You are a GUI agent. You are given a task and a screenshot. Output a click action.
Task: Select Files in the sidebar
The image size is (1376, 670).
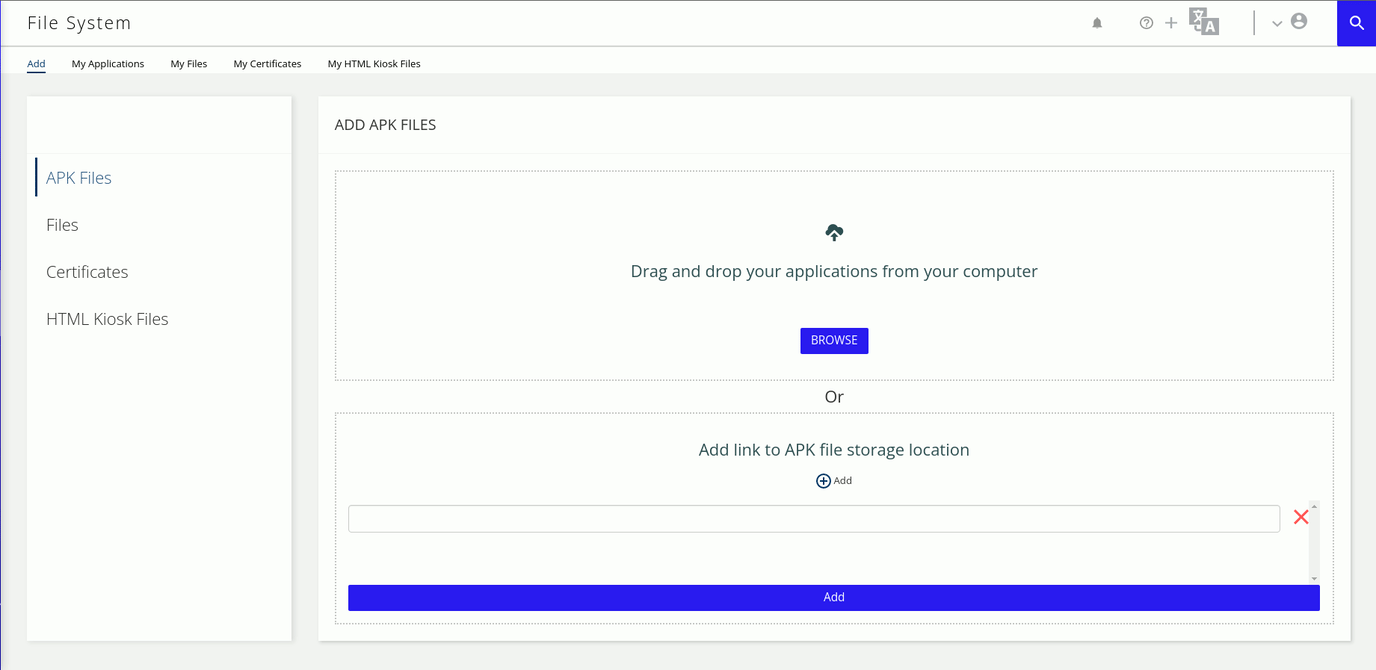(x=62, y=225)
